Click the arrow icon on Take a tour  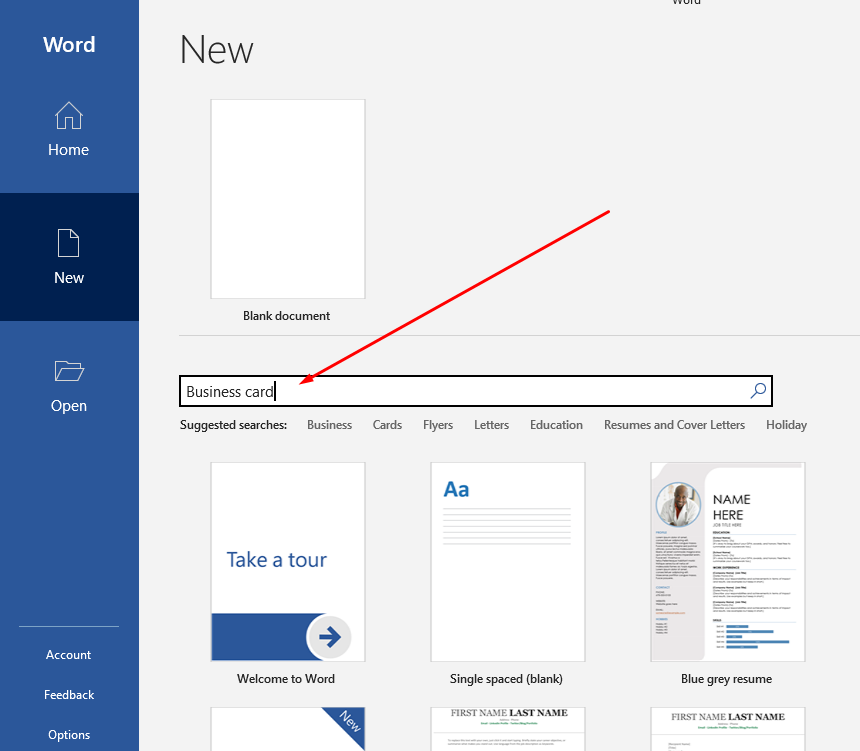(329, 635)
